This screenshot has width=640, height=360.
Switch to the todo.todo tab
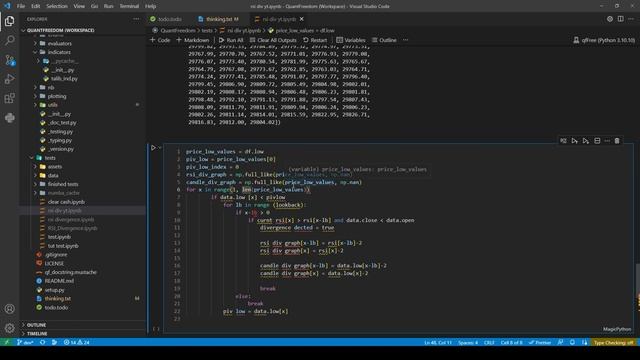[x=166, y=19]
